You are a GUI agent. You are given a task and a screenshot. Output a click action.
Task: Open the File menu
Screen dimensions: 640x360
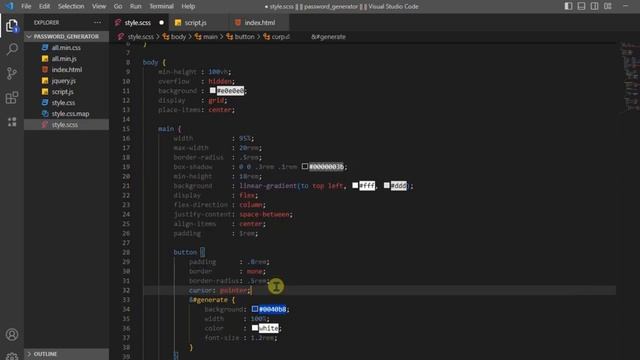tap(26, 6)
